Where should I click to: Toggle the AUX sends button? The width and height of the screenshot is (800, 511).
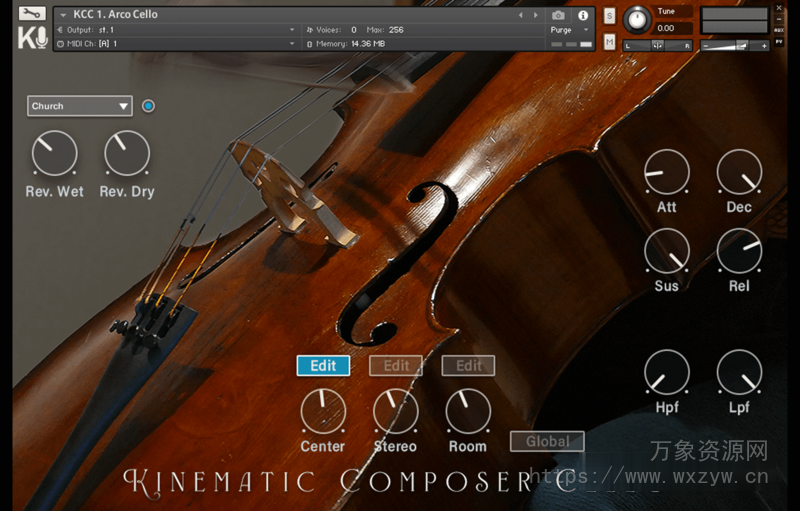779,31
